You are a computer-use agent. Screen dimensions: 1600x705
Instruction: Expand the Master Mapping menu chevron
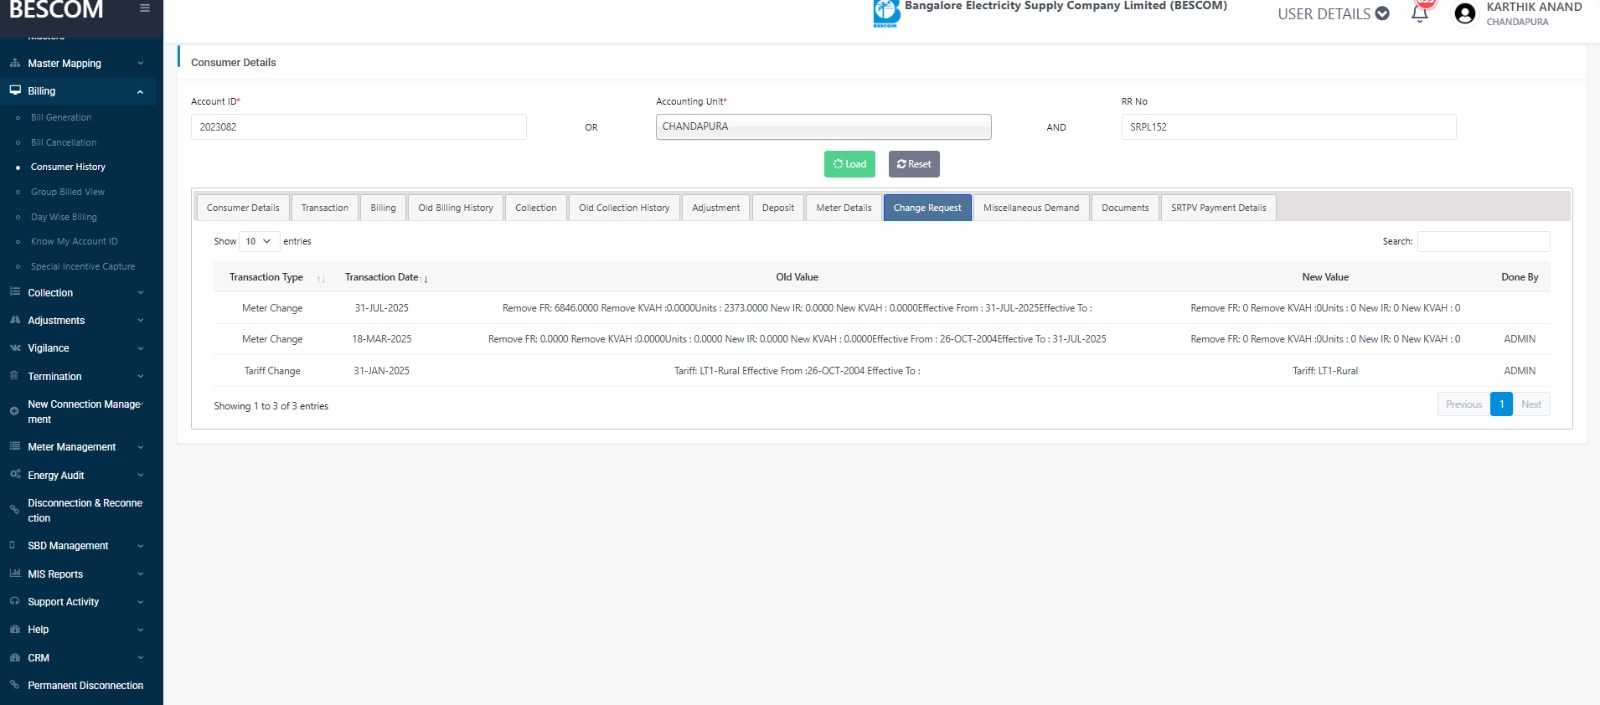click(140, 63)
